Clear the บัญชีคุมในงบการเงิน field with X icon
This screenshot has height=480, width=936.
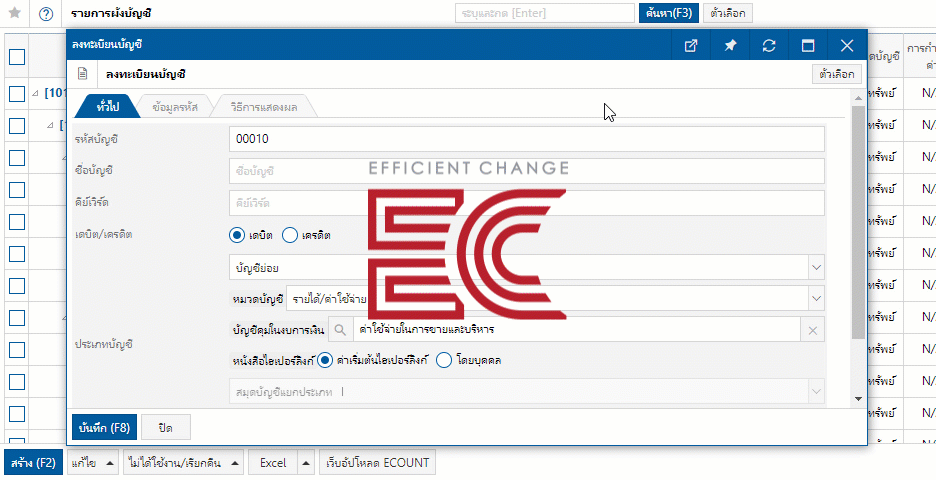pos(813,329)
